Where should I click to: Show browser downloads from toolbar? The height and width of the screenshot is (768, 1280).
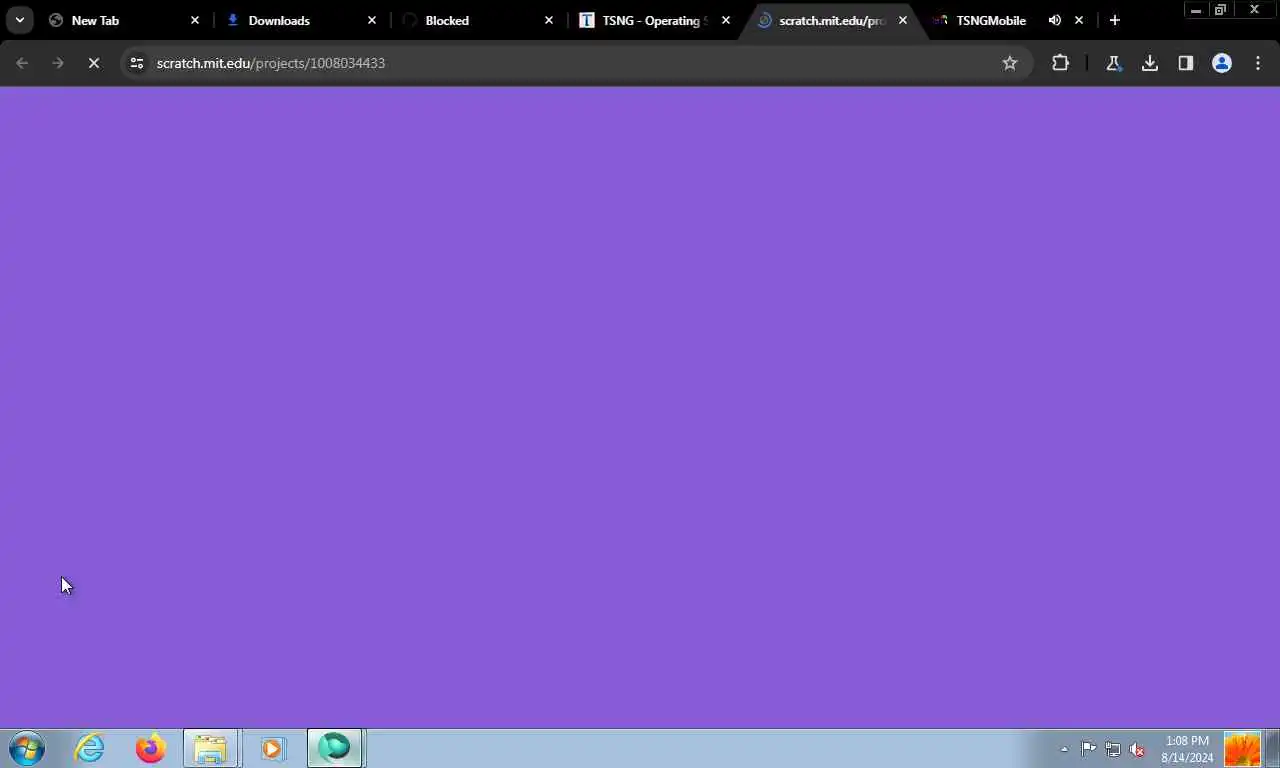pos(1150,63)
